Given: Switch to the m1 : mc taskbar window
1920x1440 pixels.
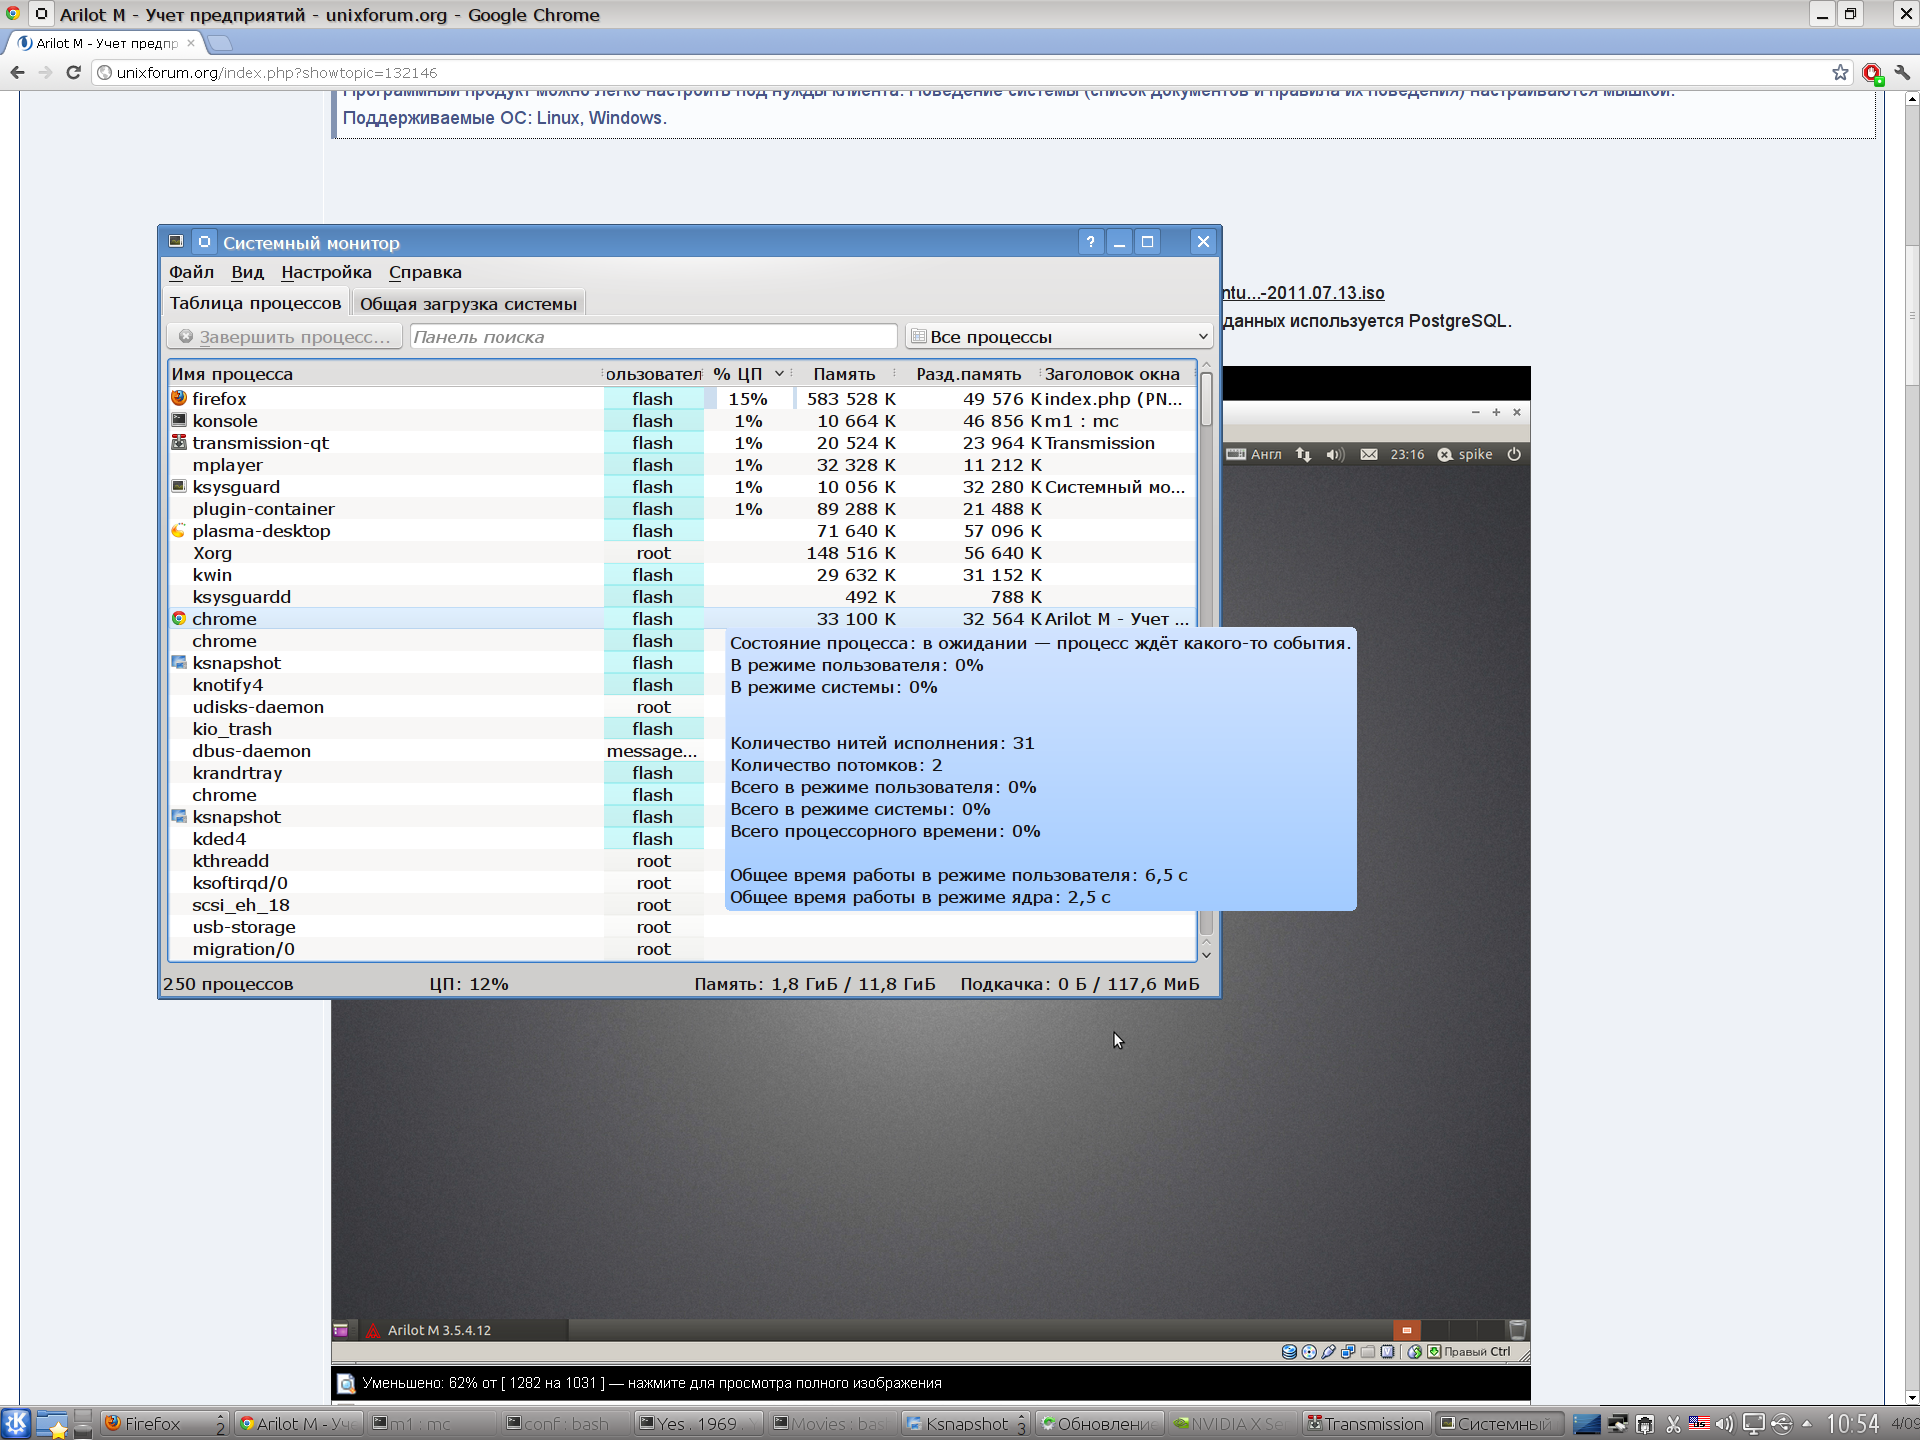Looking at the screenshot, I should tap(432, 1423).
